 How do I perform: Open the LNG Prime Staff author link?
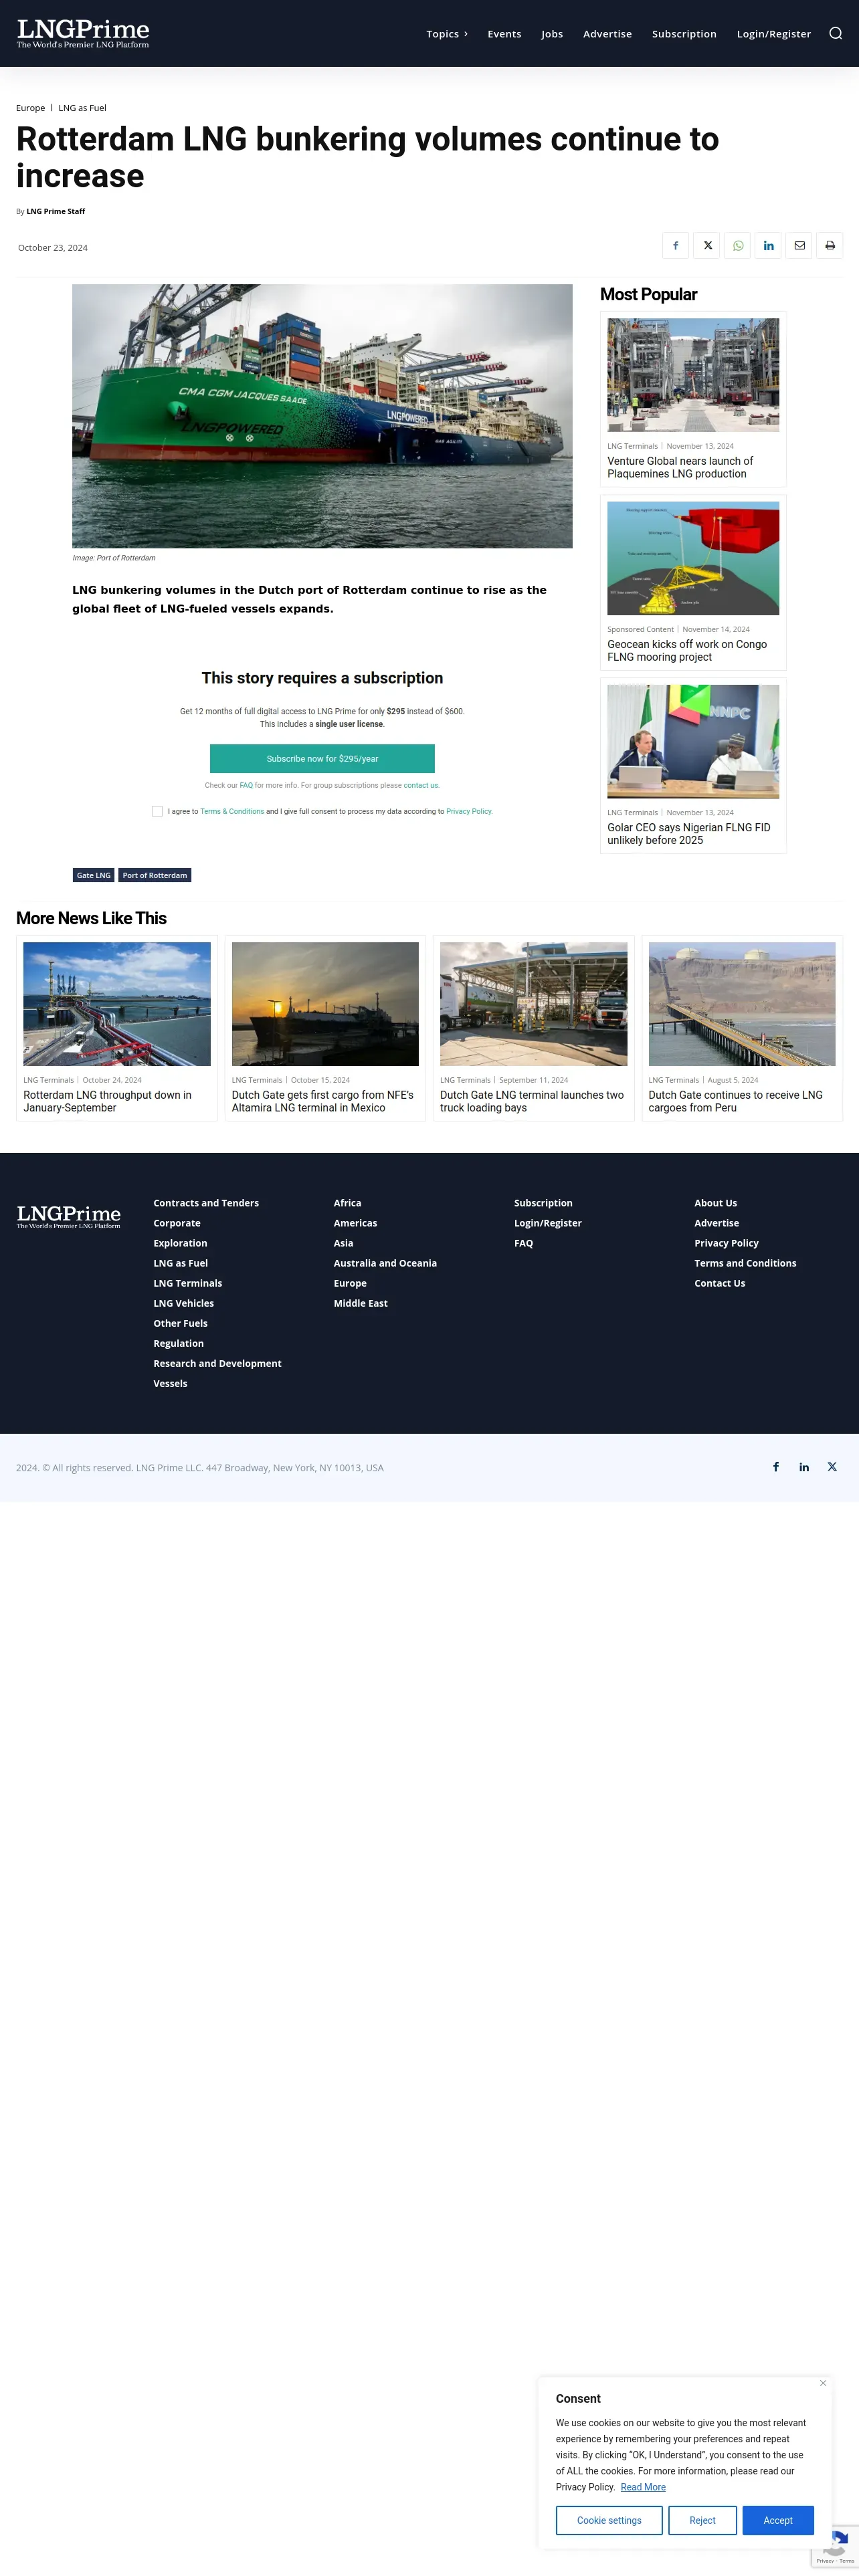pyautogui.click(x=56, y=212)
